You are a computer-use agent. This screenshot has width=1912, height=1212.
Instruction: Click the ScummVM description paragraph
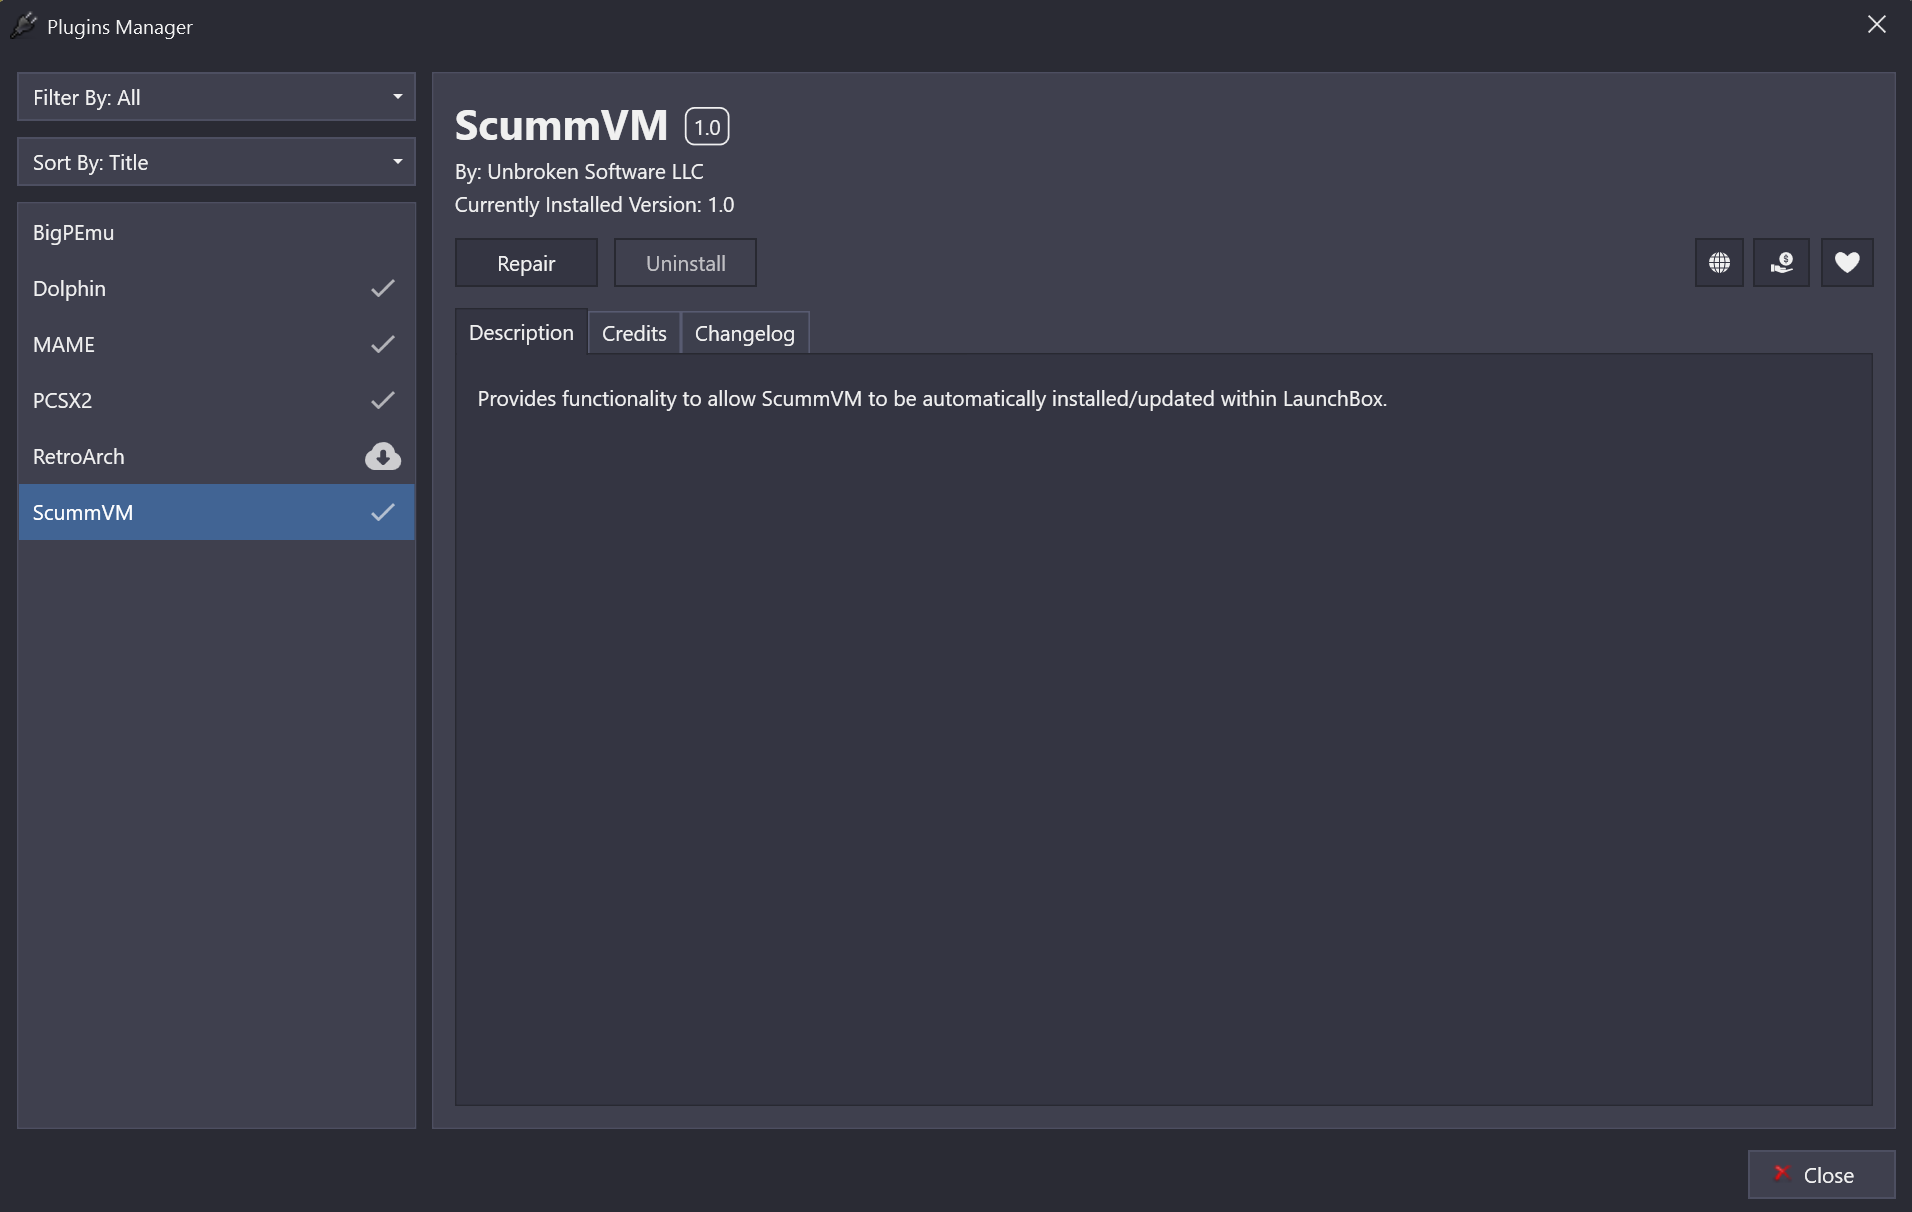pos(932,399)
